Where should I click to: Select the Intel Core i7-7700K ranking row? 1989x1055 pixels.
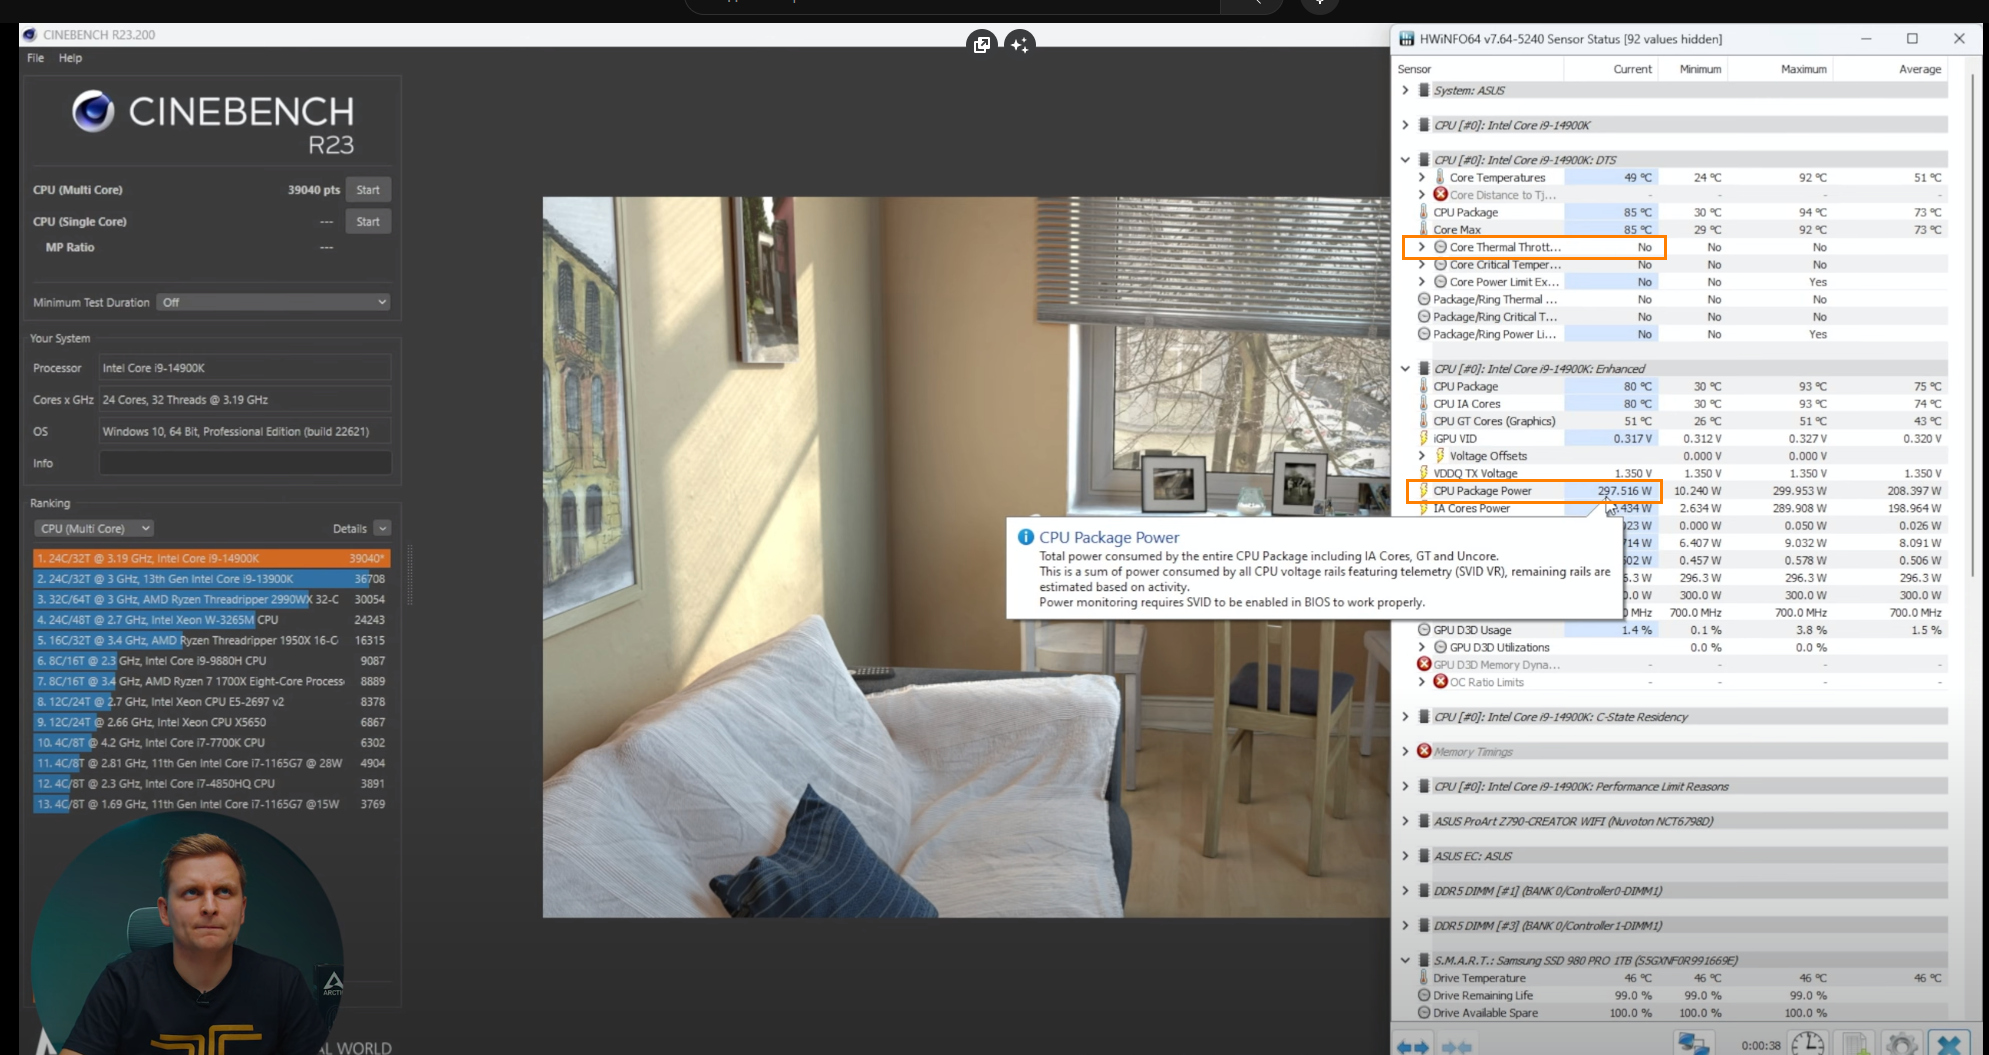pyautogui.click(x=211, y=743)
